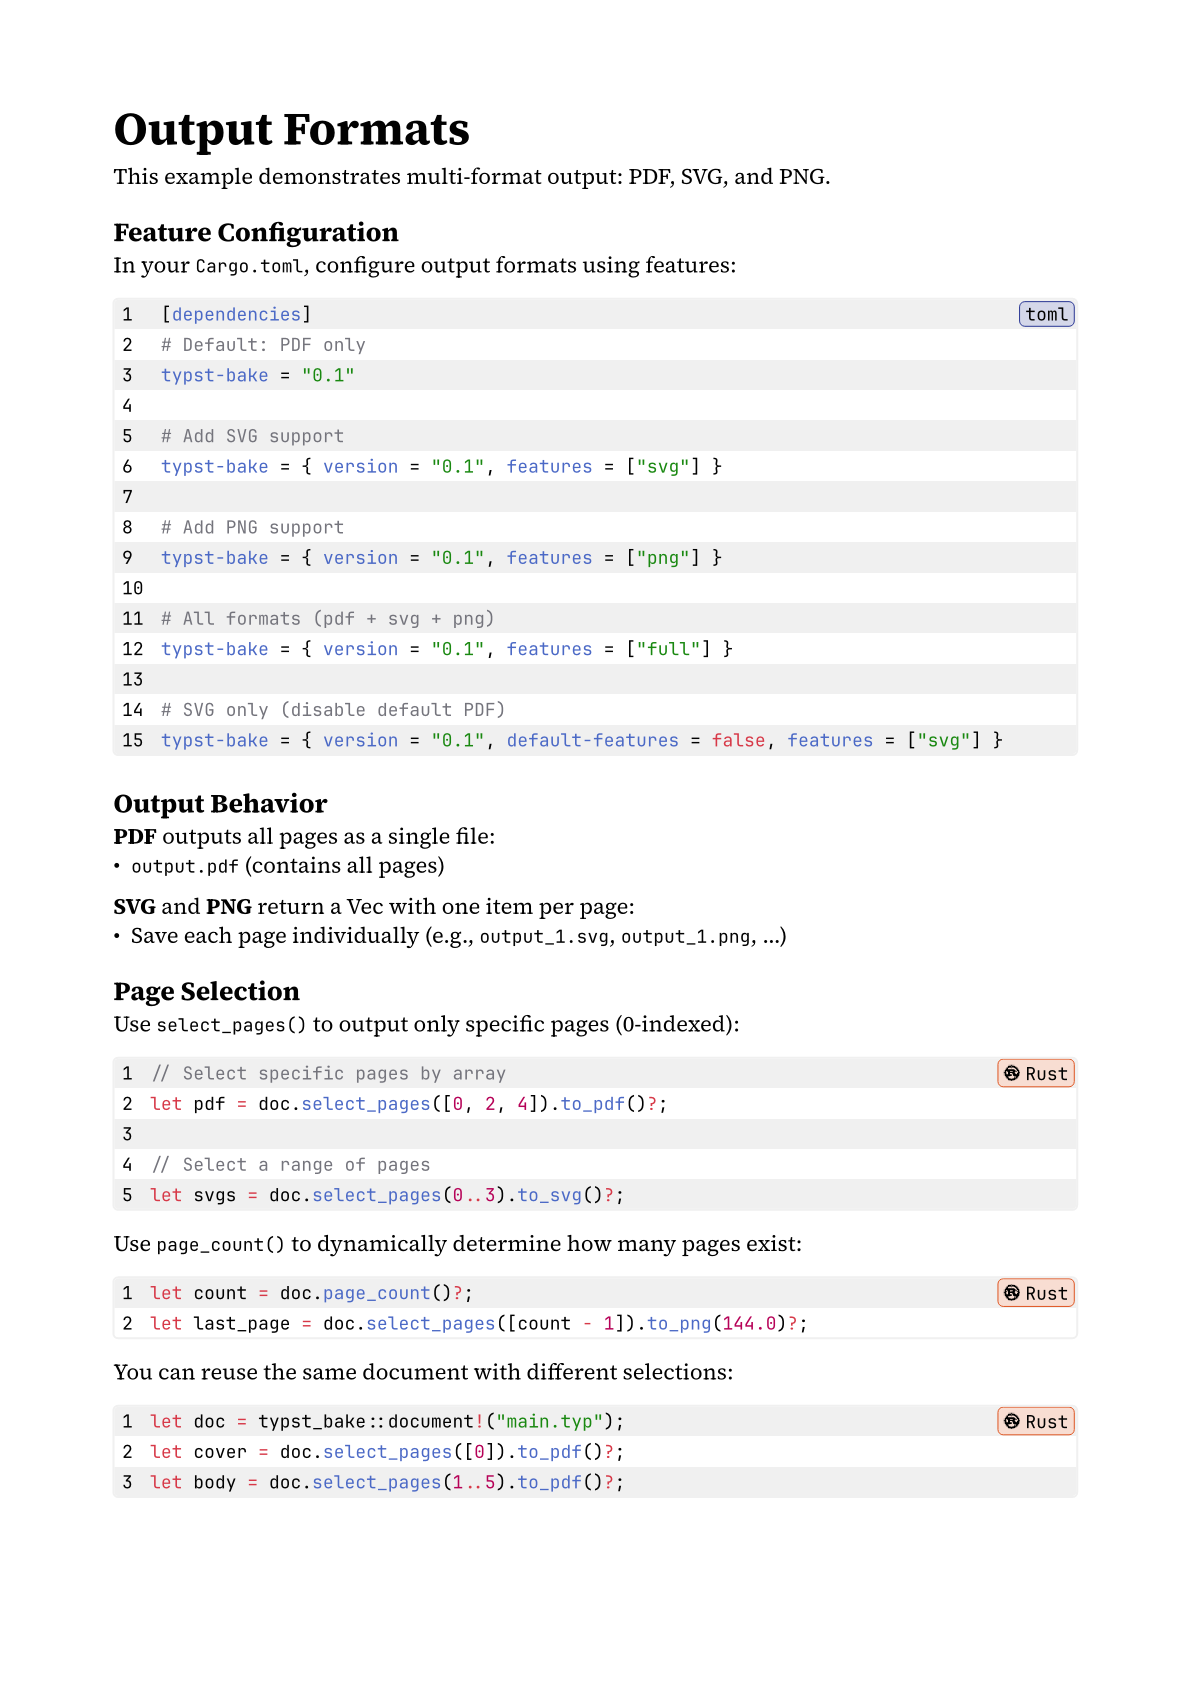Click the '# Add SVG support' comment line
This screenshot has height=1684, width=1191.
click(x=252, y=436)
